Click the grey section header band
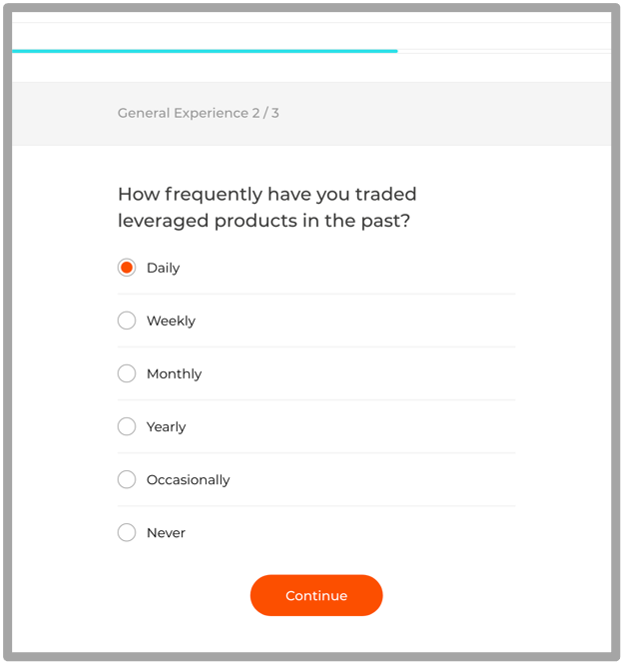This screenshot has width=626, height=666. click(x=311, y=114)
